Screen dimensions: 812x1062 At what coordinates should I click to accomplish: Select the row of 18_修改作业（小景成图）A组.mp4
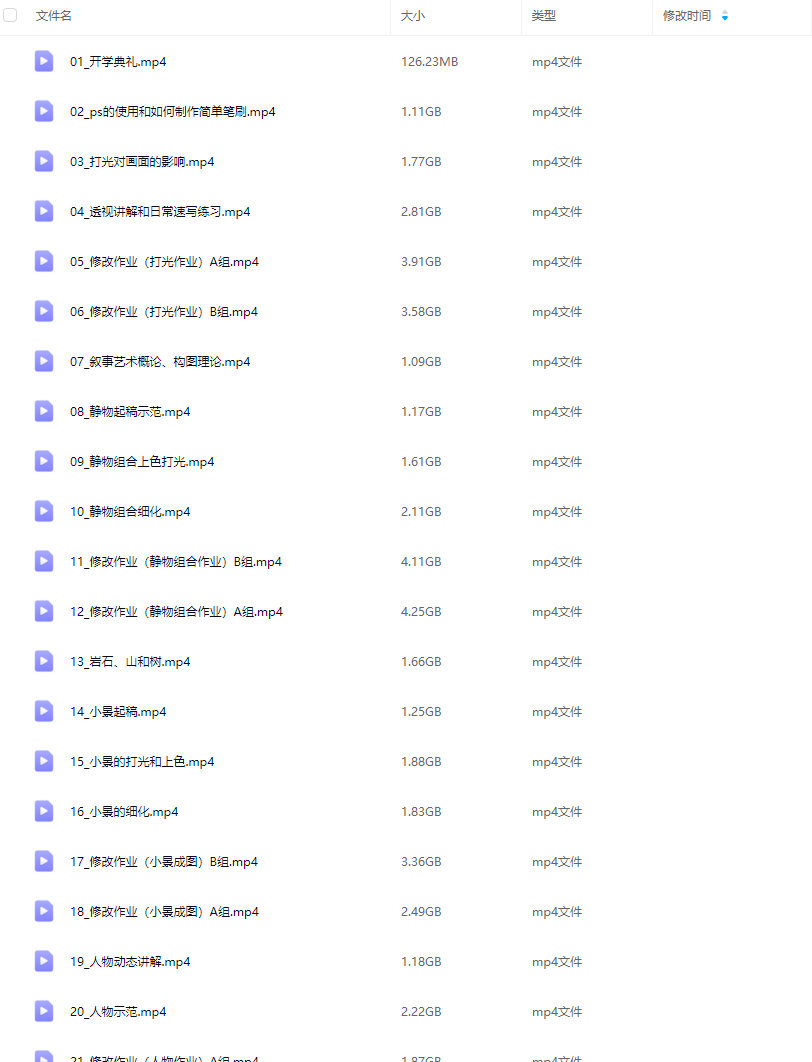click(406, 912)
